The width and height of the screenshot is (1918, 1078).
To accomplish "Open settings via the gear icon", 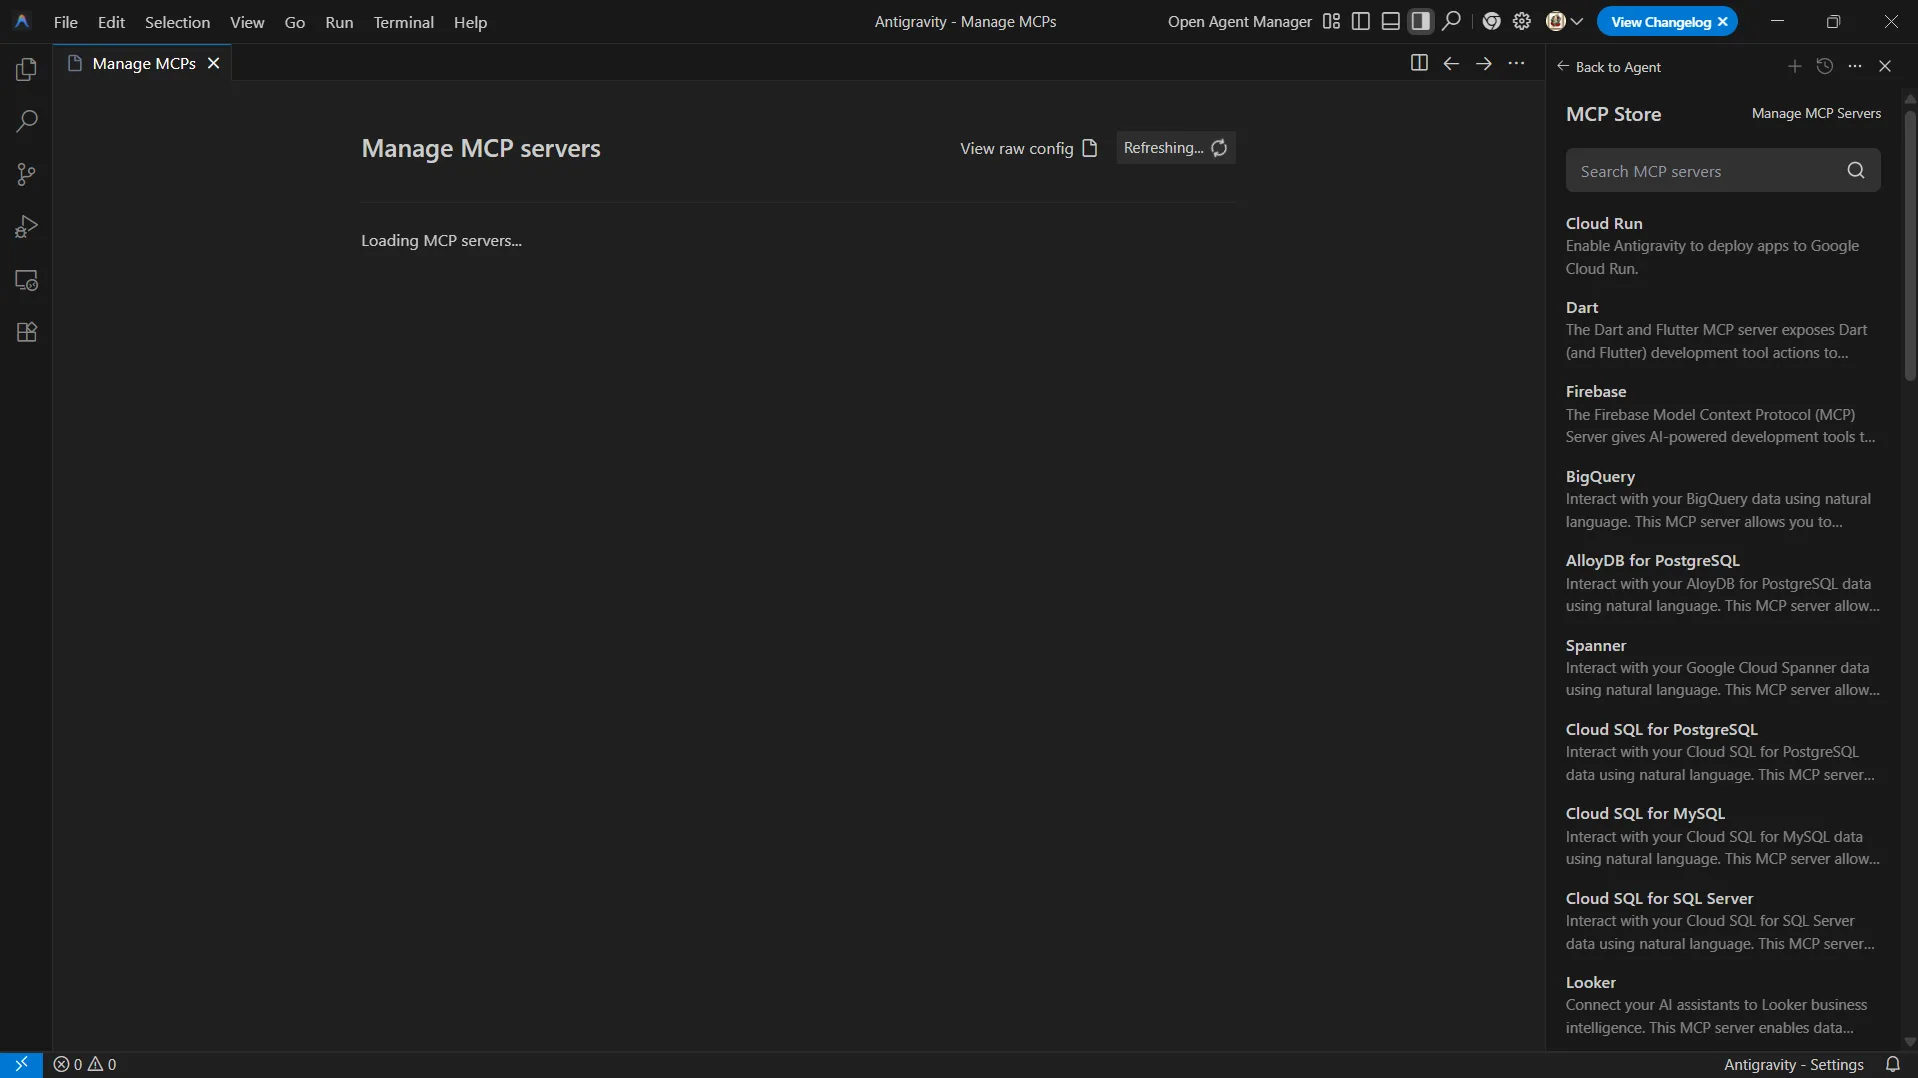I will [x=1522, y=22].
